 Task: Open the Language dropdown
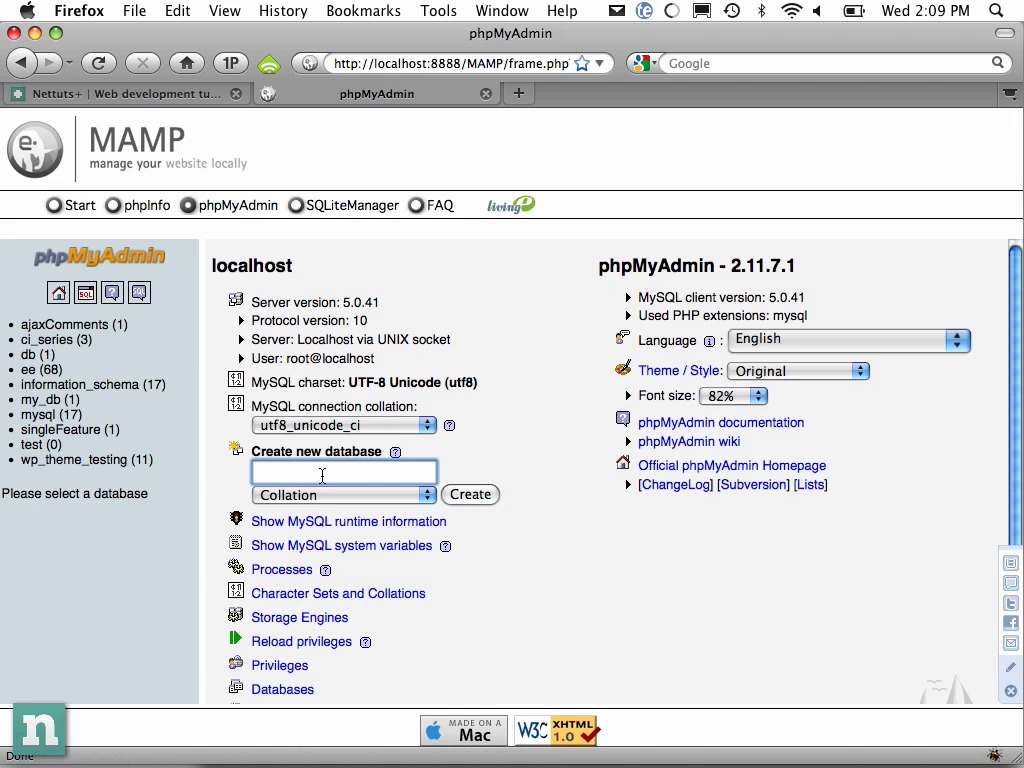(849, 340)
